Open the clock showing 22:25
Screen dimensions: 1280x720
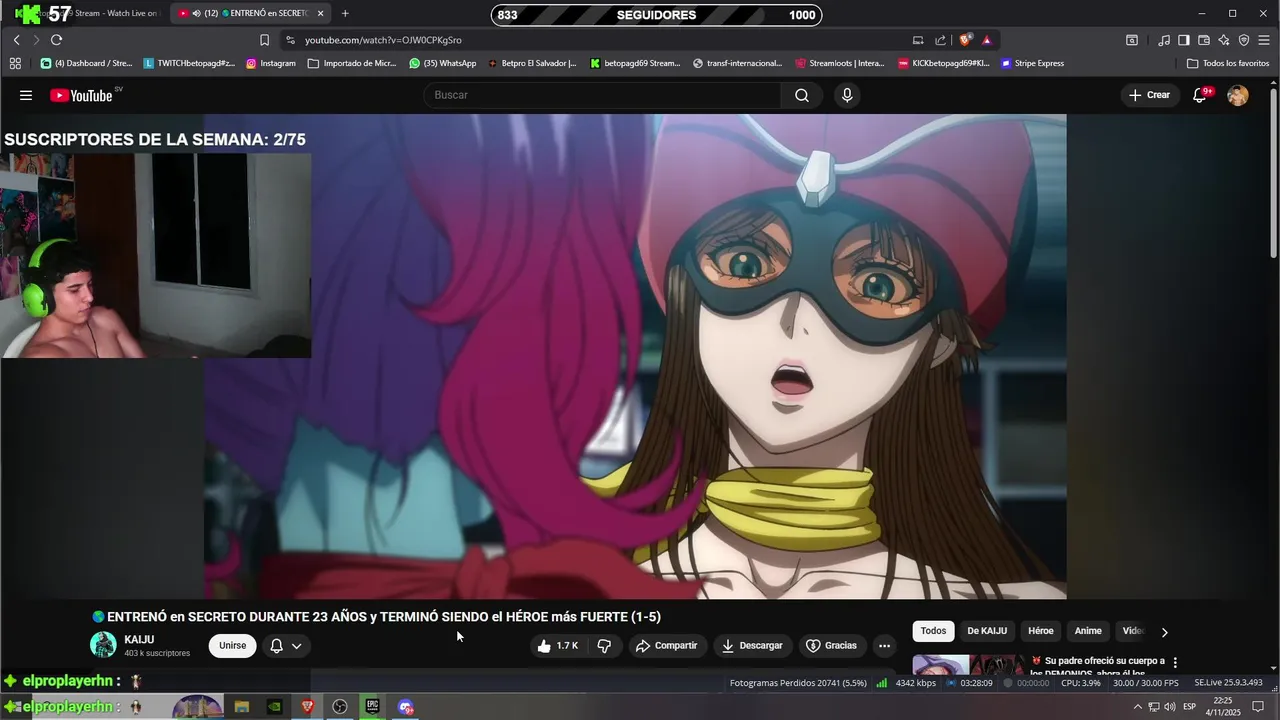tap(1222, 707)
